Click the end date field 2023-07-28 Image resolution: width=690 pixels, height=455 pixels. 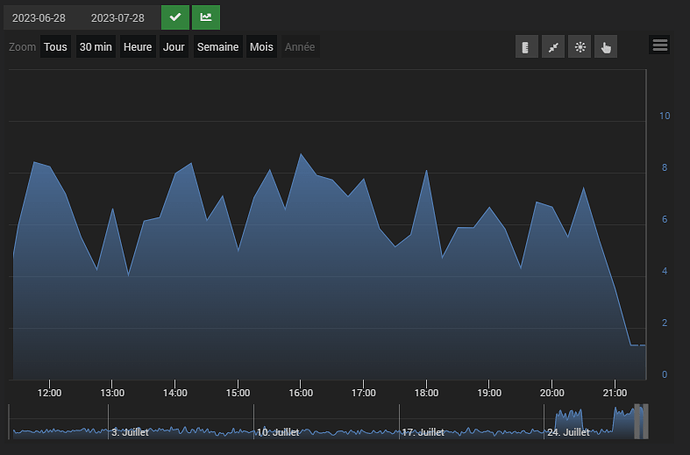(117, 18)
